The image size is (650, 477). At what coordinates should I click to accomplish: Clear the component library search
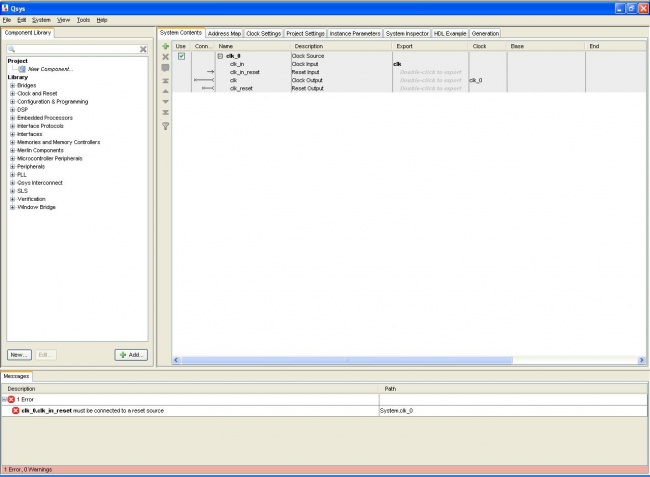point(143,49)
